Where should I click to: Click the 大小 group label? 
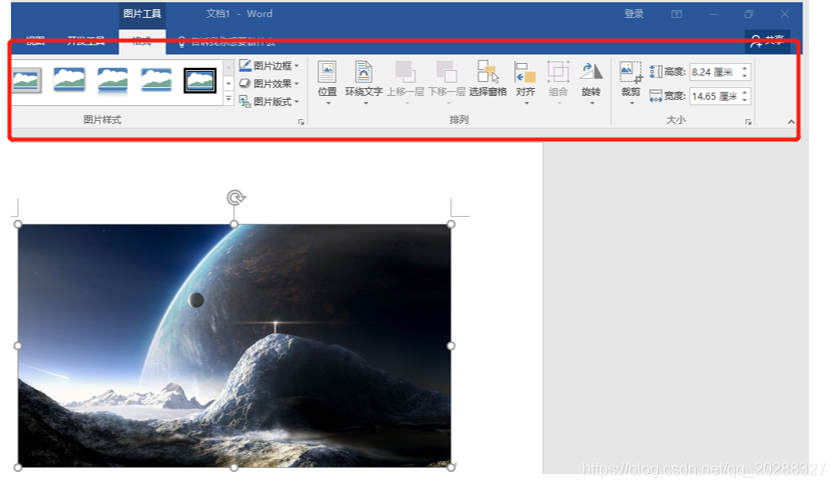coord(676,120)
